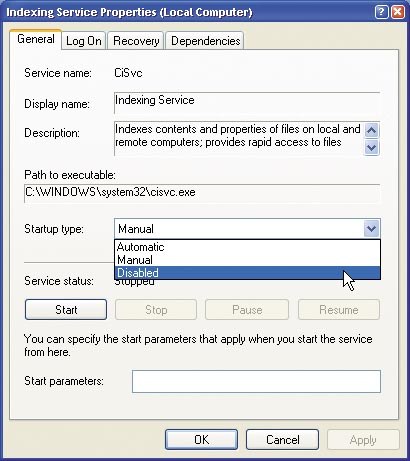Select the General tab
The image size is (410, 461).
coord(36,39)
